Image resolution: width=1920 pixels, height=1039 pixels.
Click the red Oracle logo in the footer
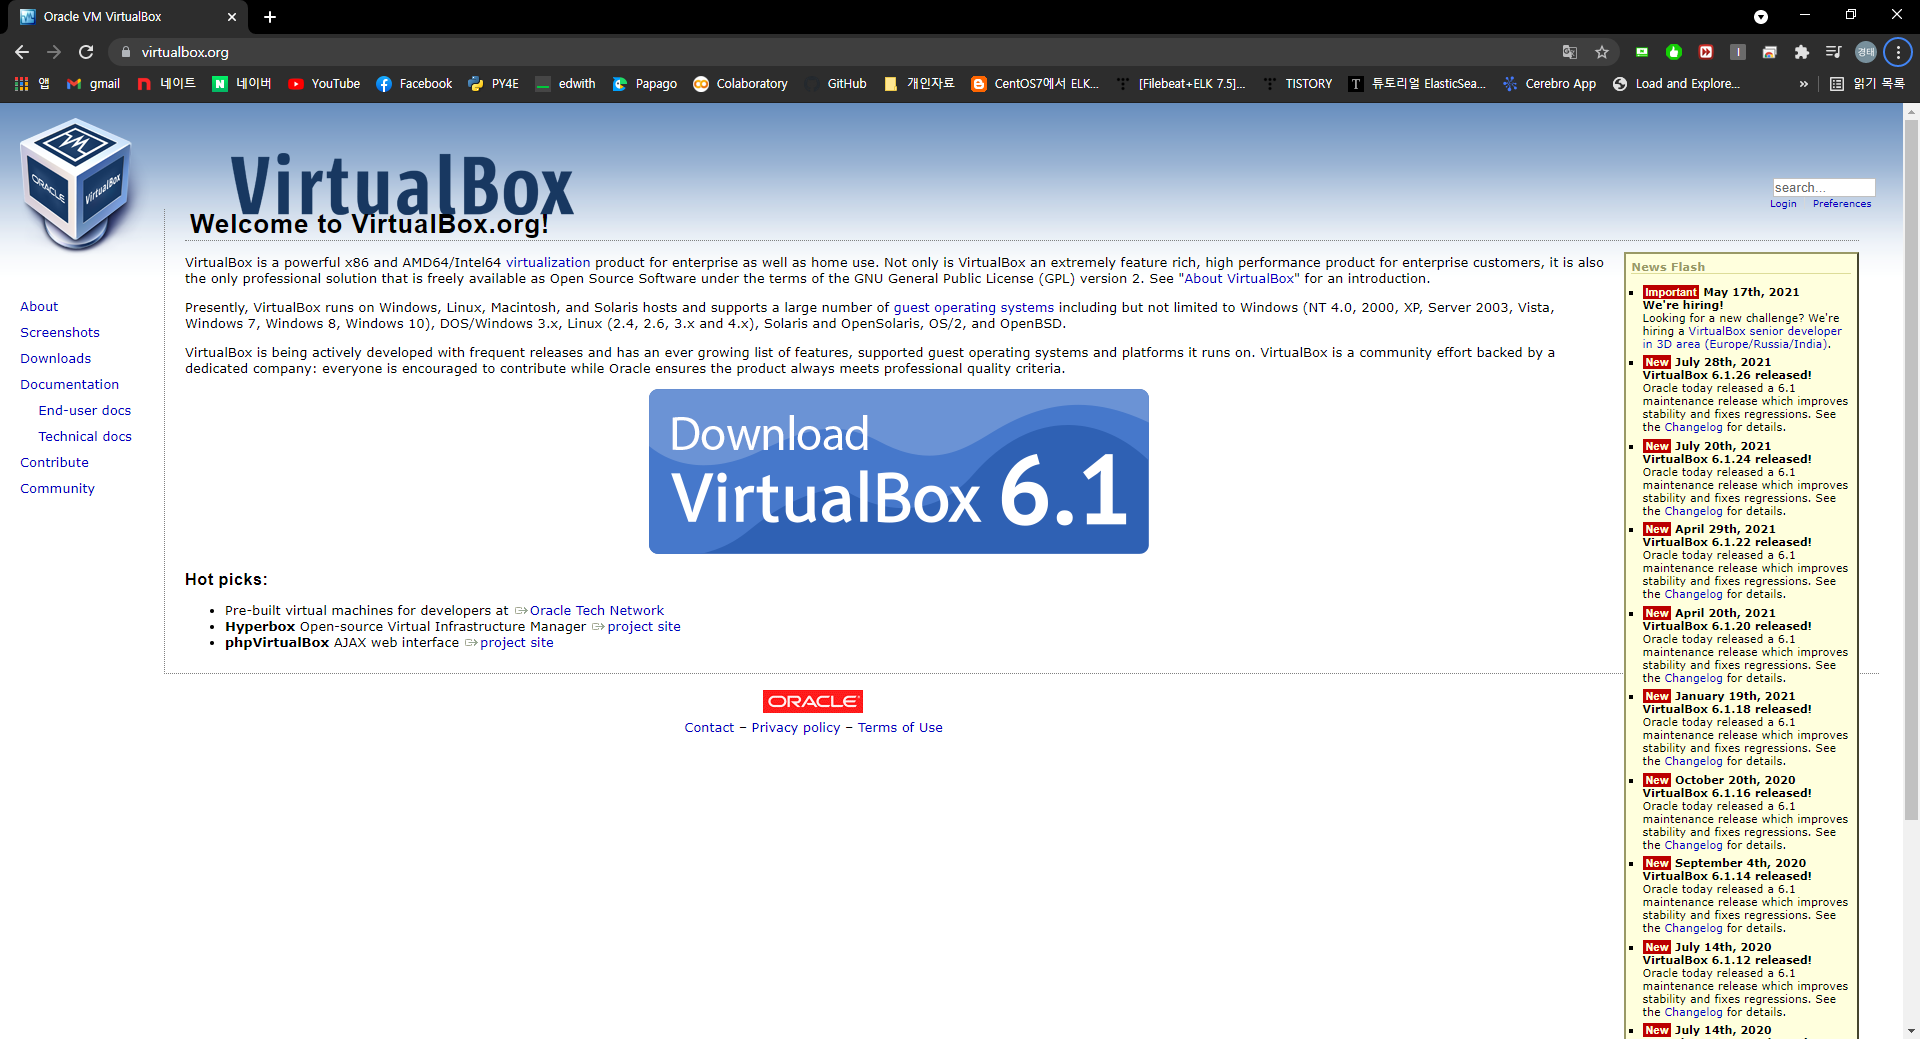click(812, 701)
